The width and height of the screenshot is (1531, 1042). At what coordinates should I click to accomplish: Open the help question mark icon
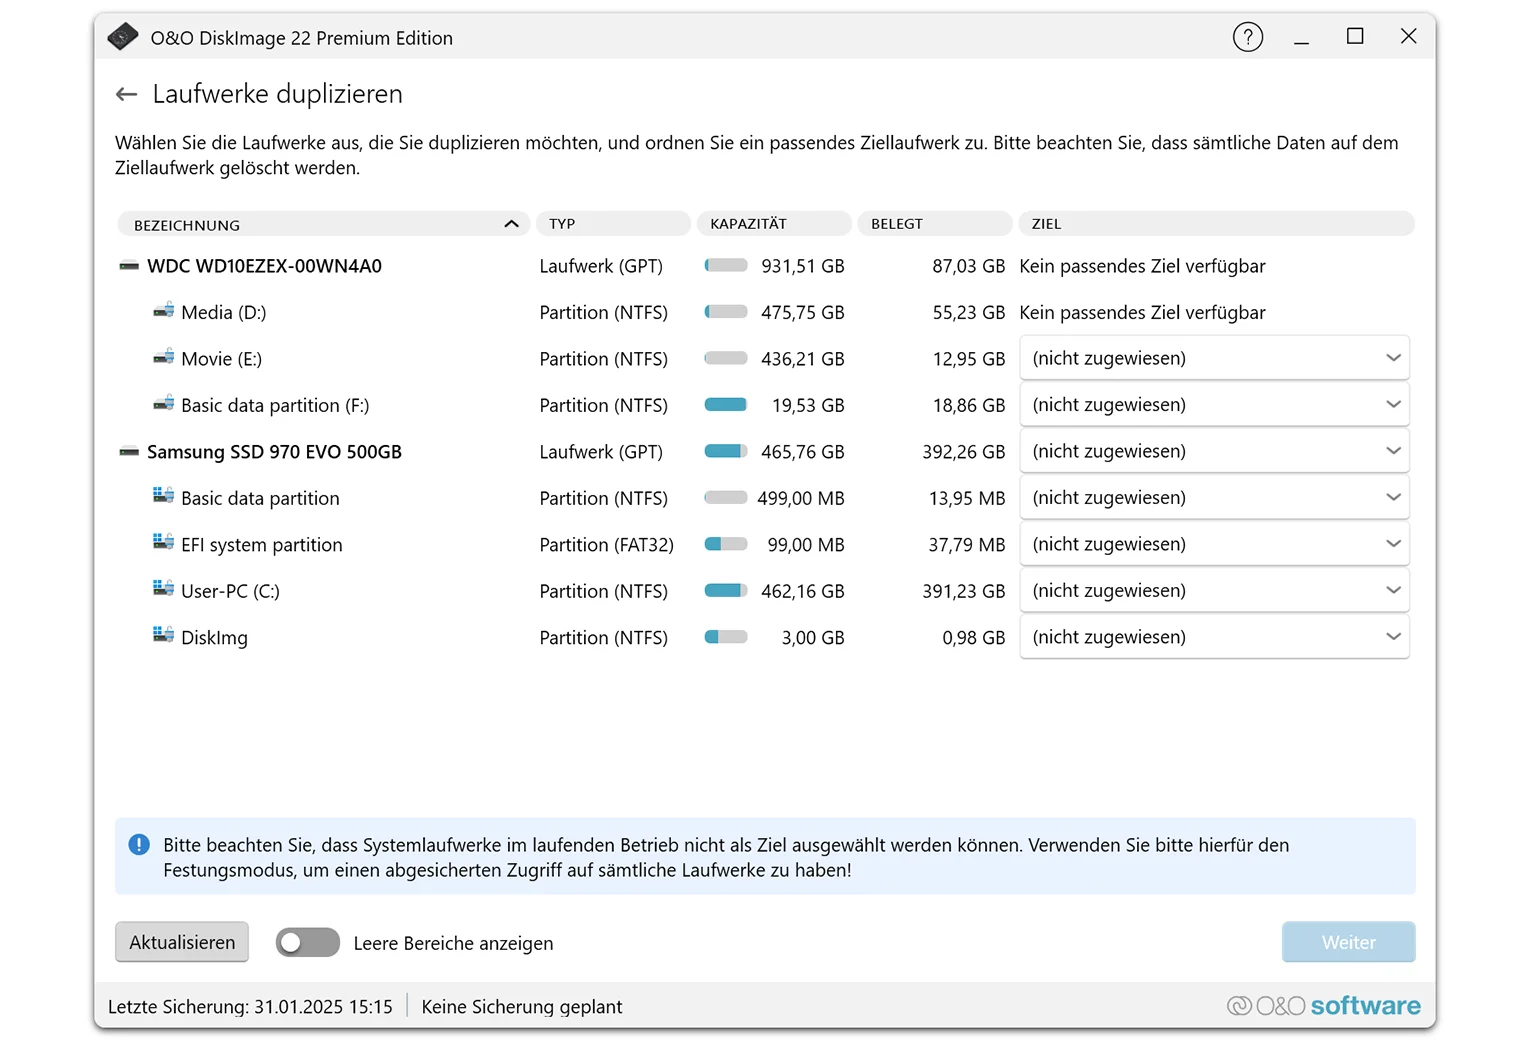[1247, 38]
